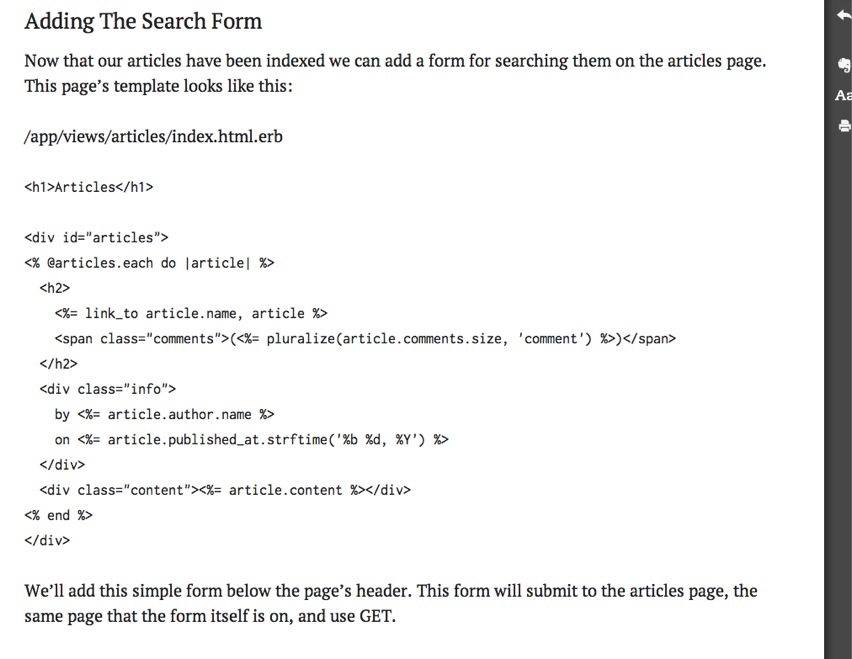Click the div class="content" code line

coord(225,490)
